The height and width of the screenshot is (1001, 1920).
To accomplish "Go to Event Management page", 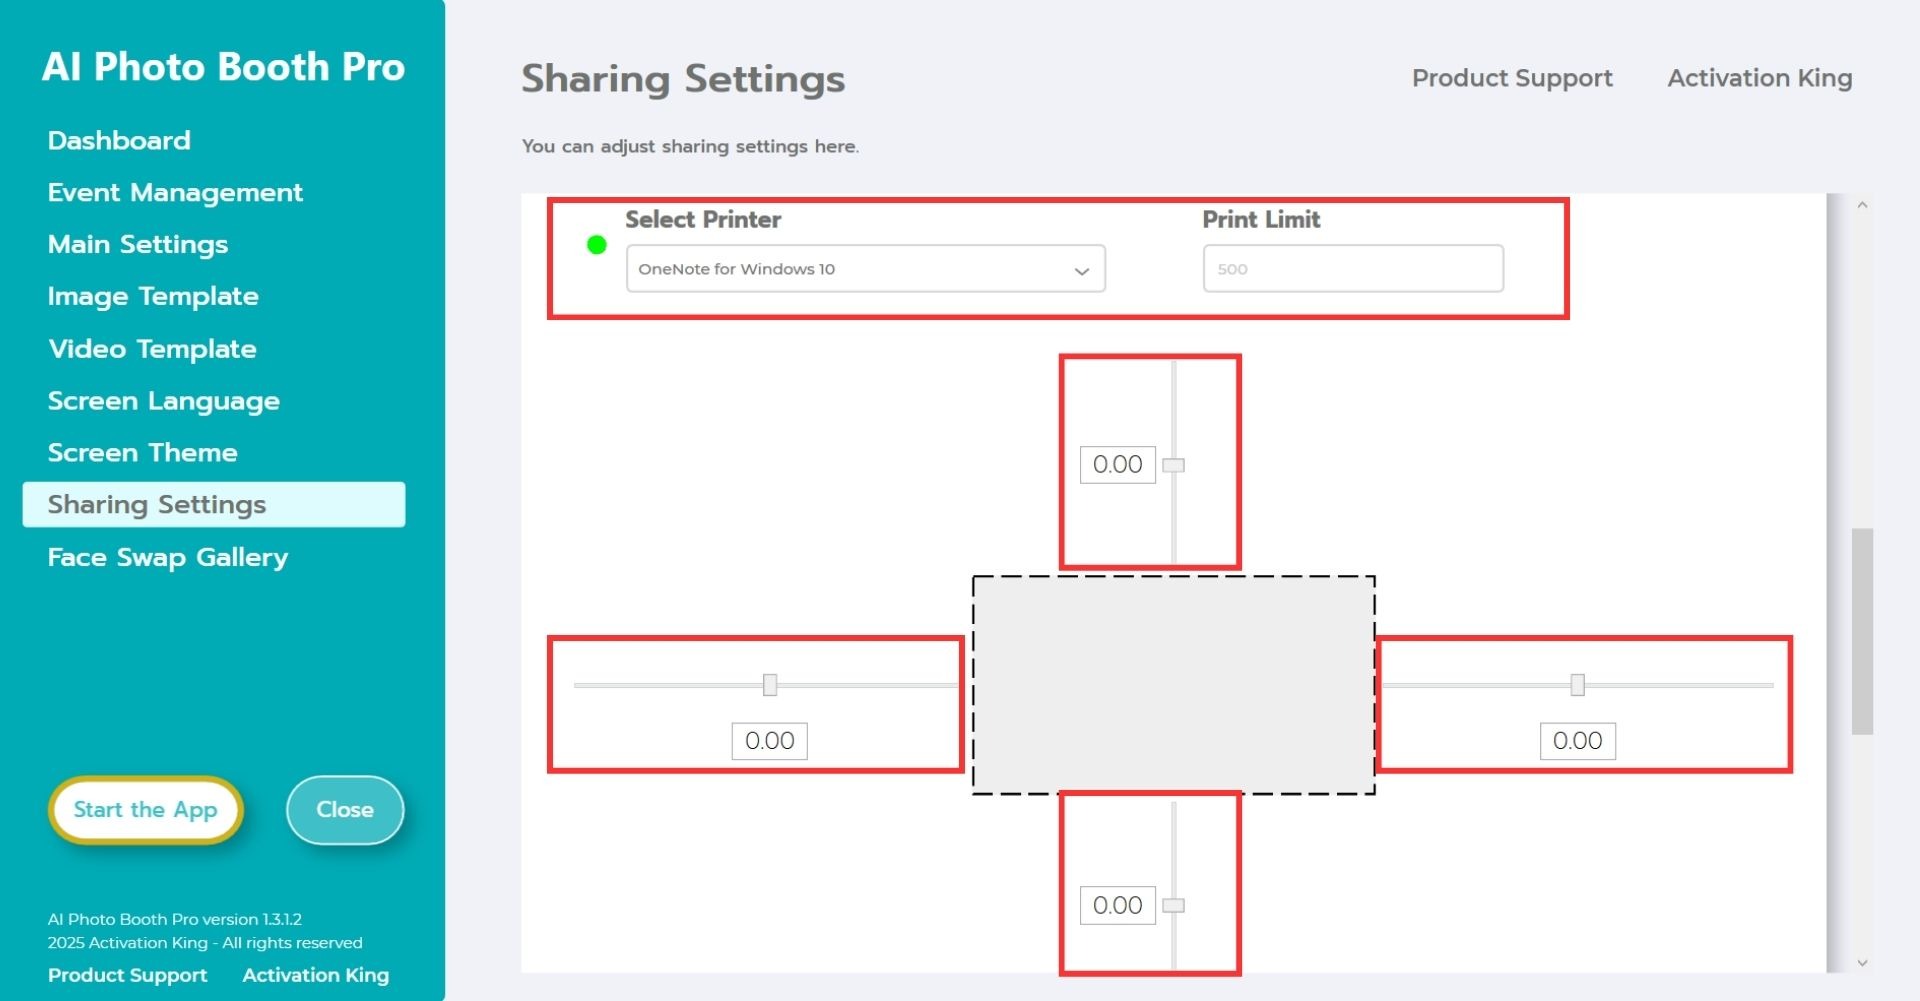I will [x=175, y=193].
